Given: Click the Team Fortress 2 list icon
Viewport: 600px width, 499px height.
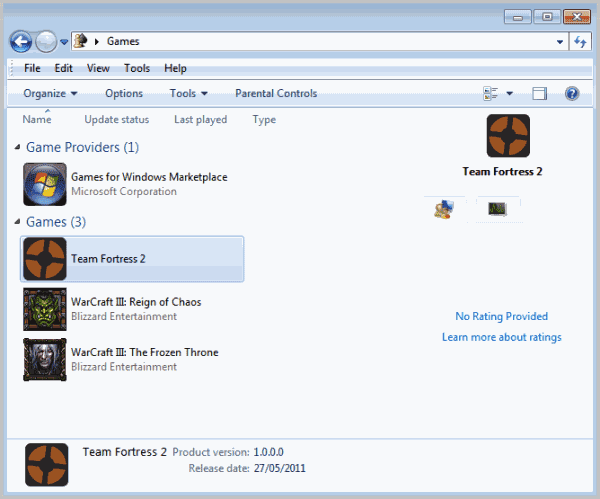Looking at the screenshot, I should pos(45,259).
